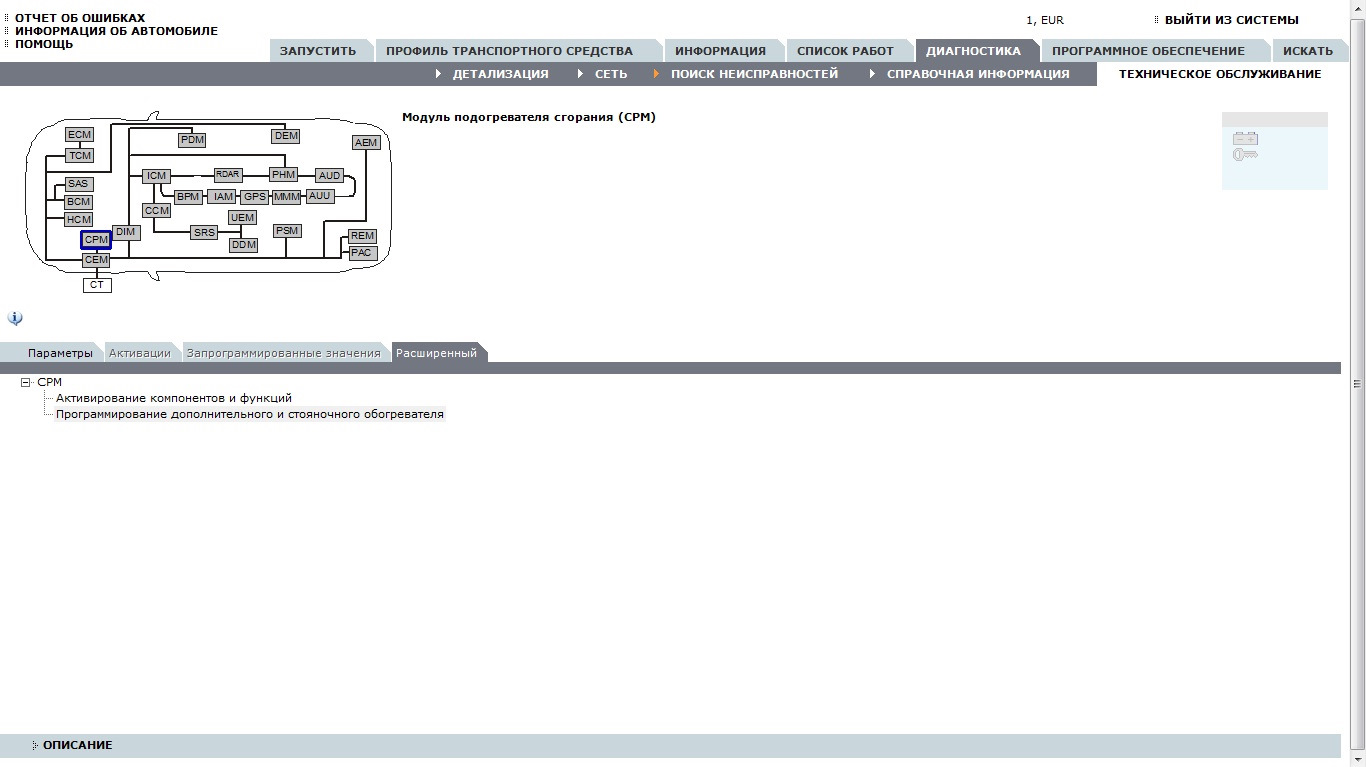Viewport: 1366px width, 767px height.
Task: Select the PSM module box
Action: [287, 231]
